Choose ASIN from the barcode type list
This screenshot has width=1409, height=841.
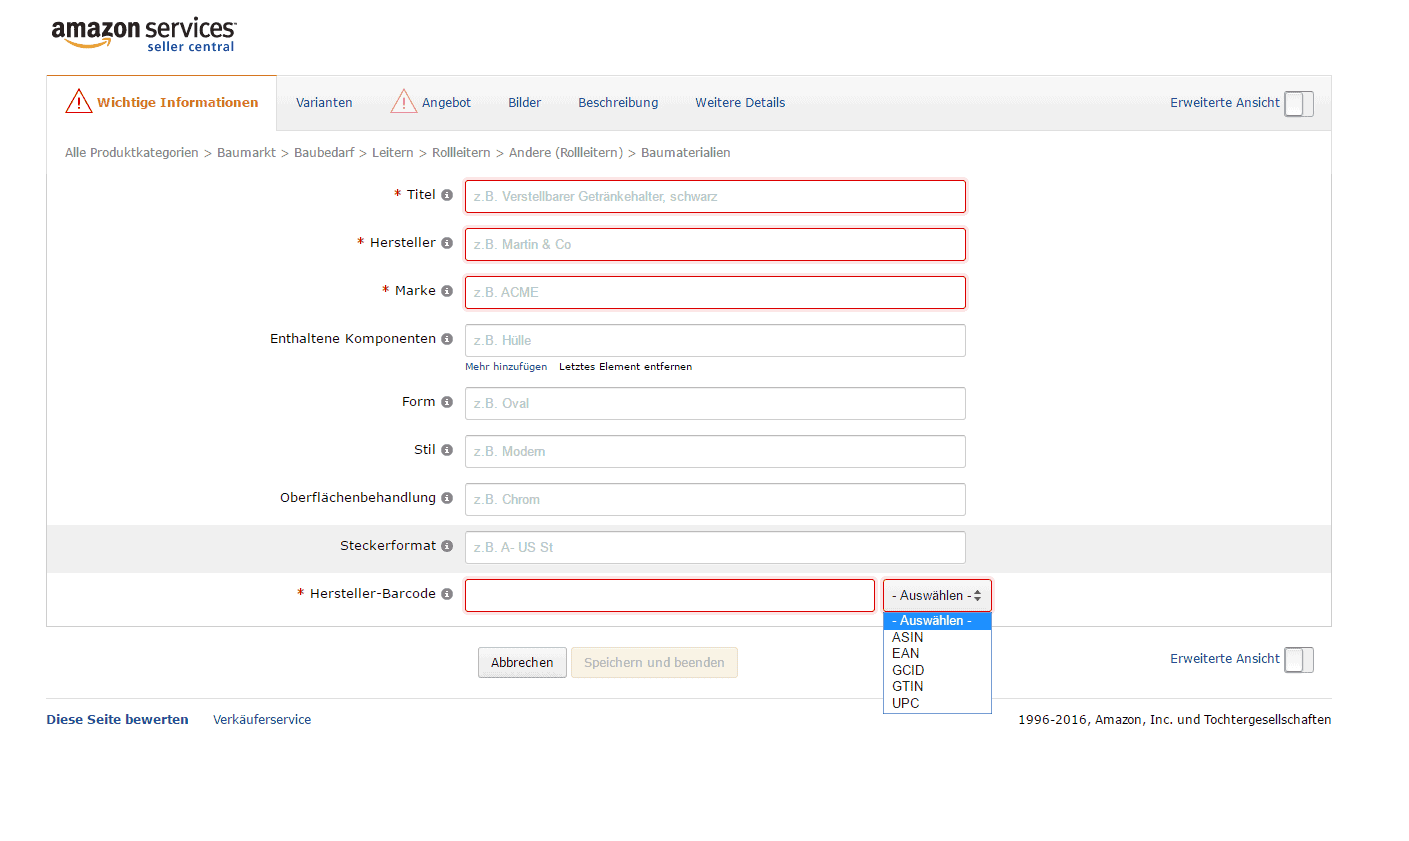click(x=937, y=637)
